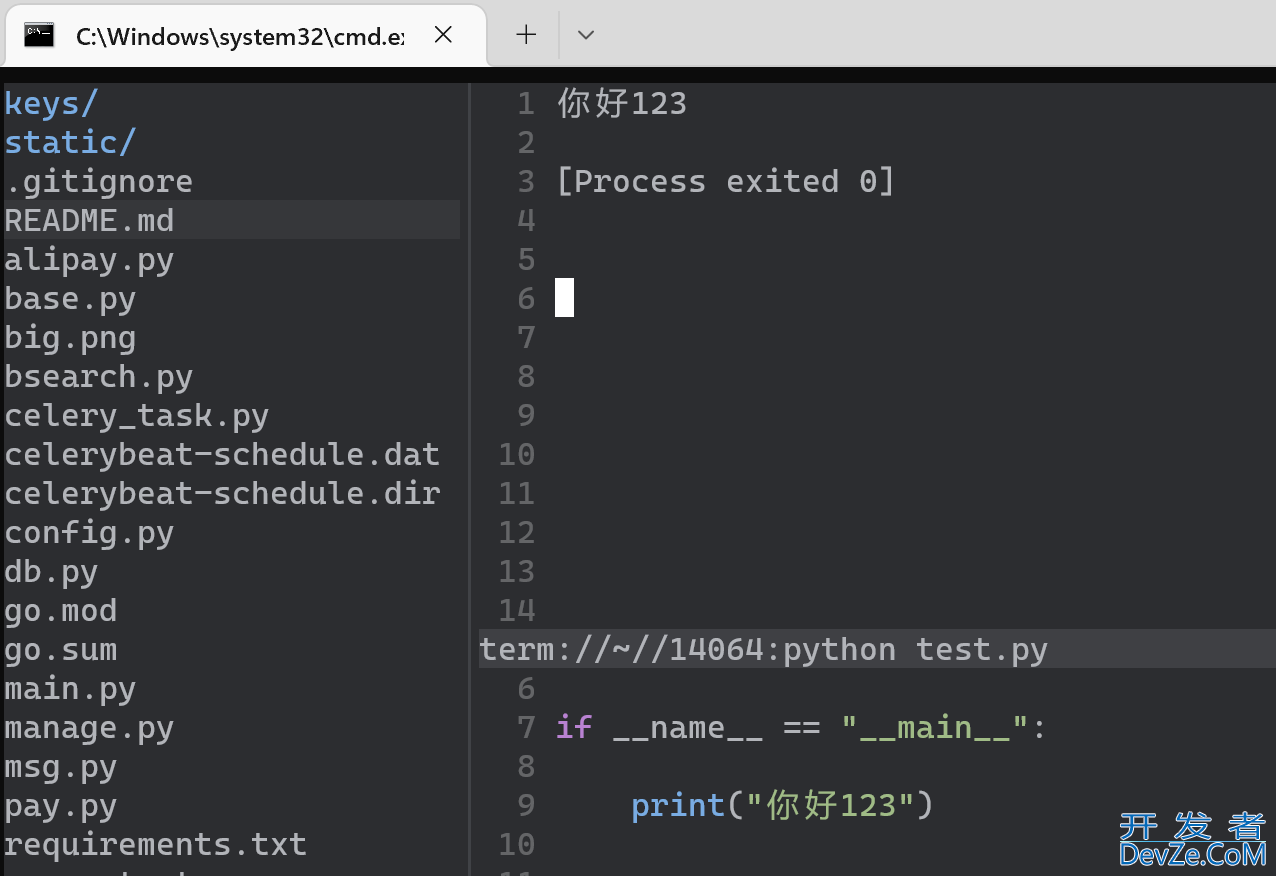Select README.md in the file list
The width and height of the screenshot is (1276, 876).
(x=232, y=220)
